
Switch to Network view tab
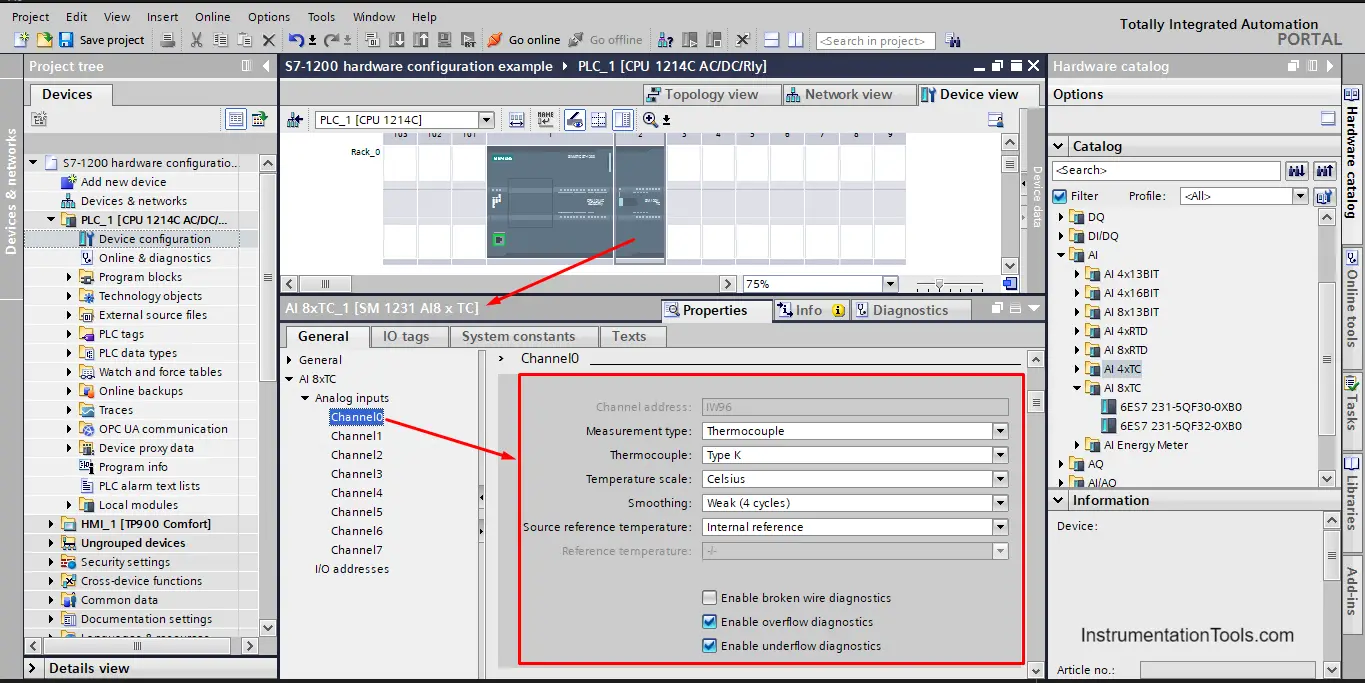pos(849,94)
